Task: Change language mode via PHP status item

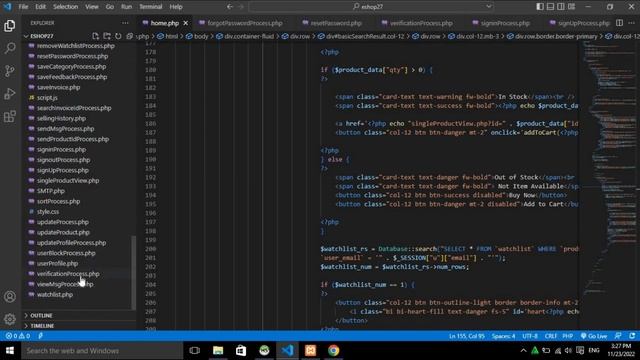Action: pyautogui.click(x=567, y=336)
